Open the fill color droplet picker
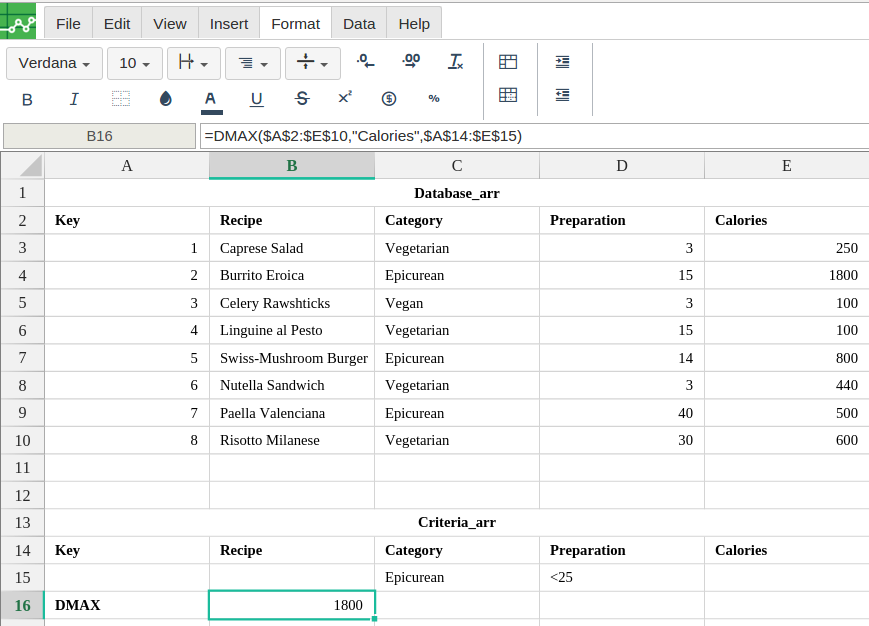The height and width of the screenshot is (626, 869). tap(166, 98)
